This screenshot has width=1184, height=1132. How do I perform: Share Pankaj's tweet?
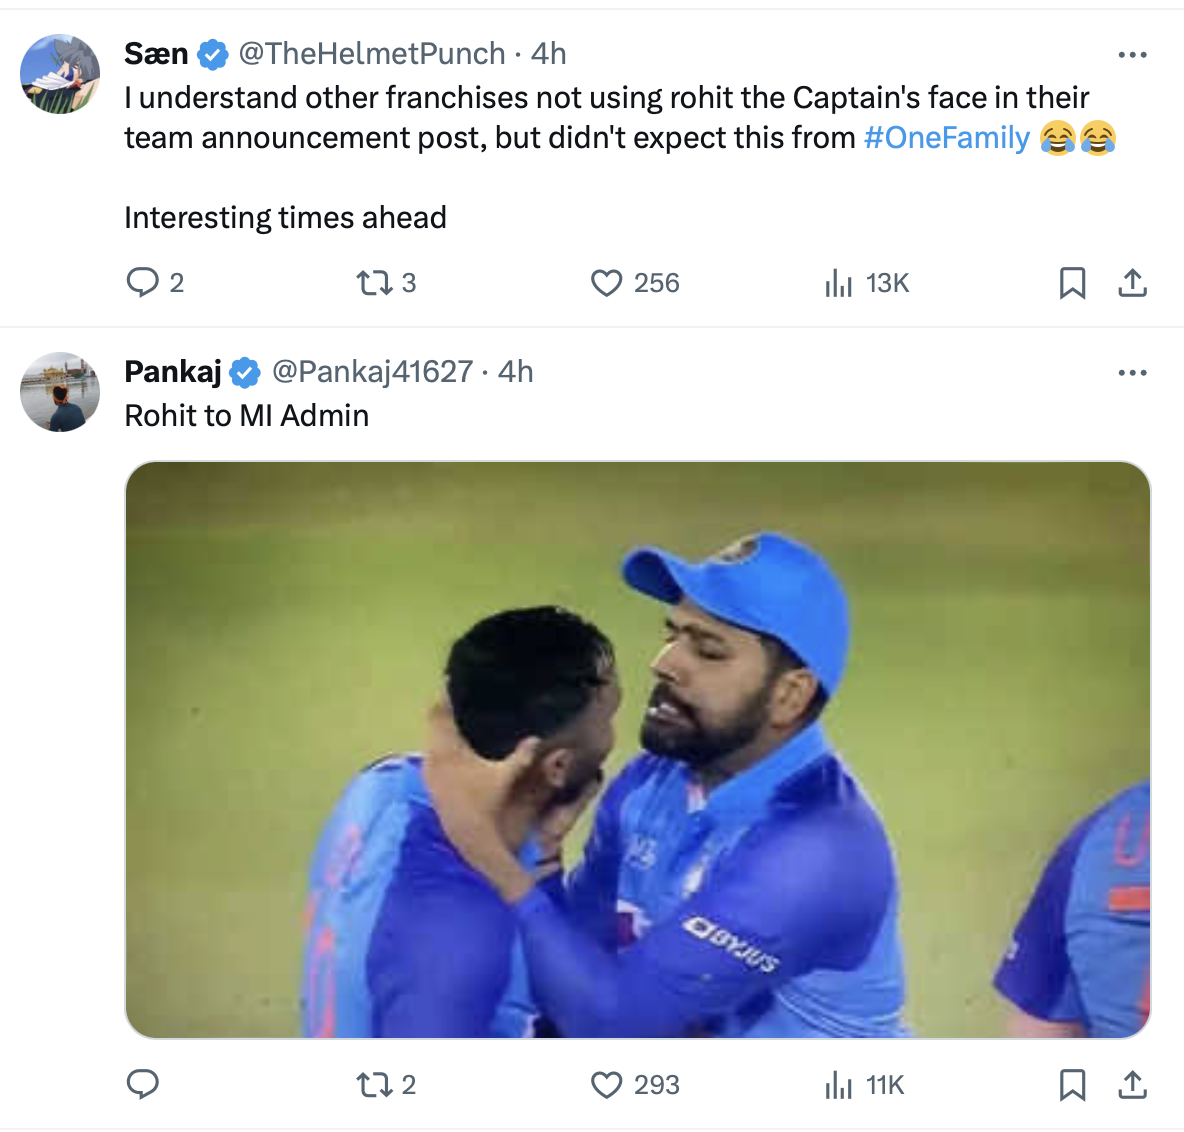pos(1132,1085)
